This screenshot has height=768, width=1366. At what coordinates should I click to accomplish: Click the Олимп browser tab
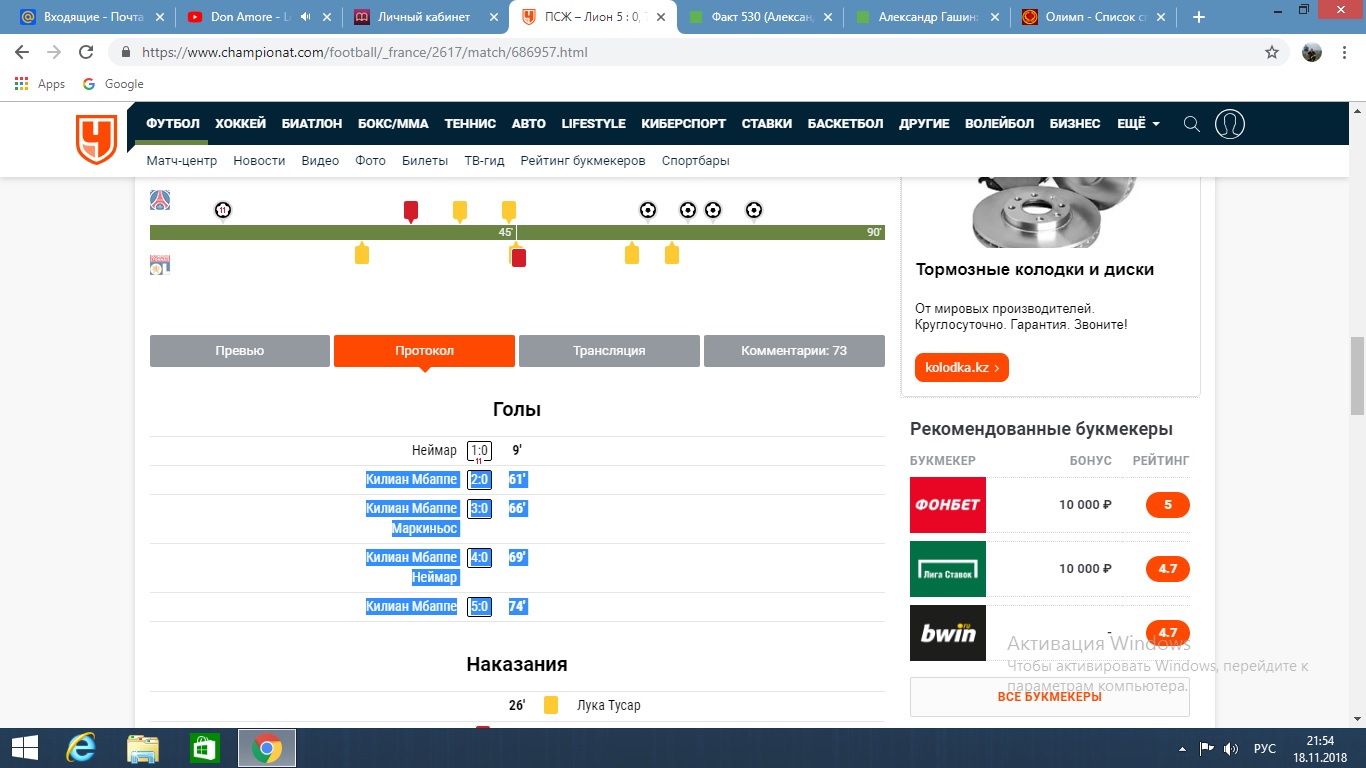(1092, 17)
